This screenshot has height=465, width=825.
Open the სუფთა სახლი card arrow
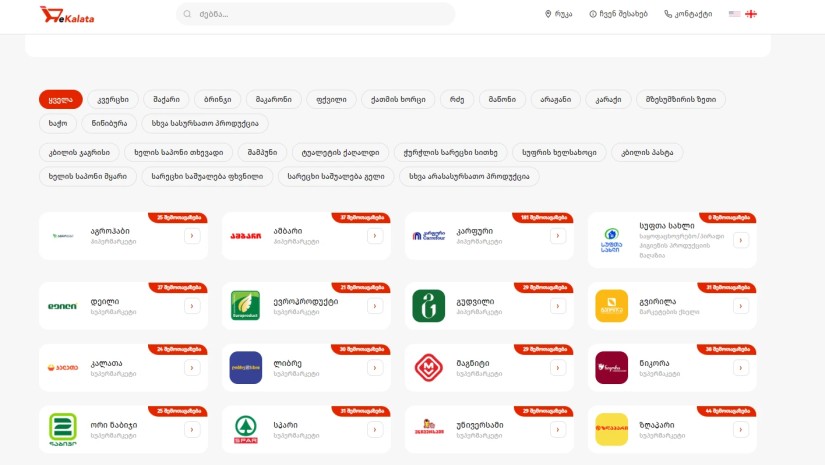741,240
